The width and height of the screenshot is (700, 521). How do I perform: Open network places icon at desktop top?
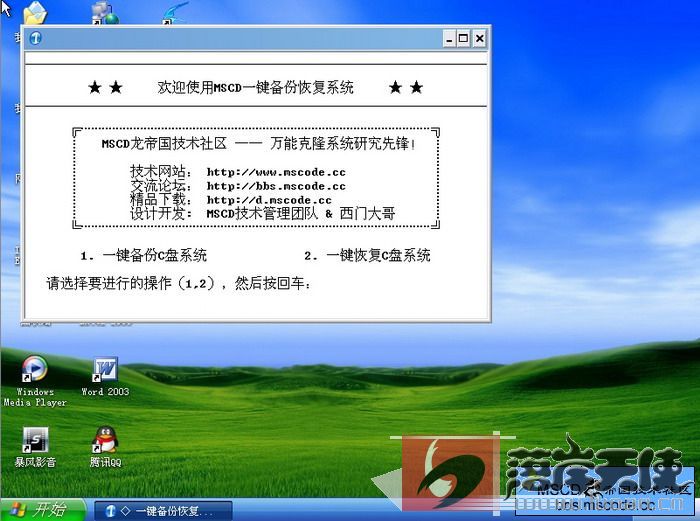coord(105,13)
